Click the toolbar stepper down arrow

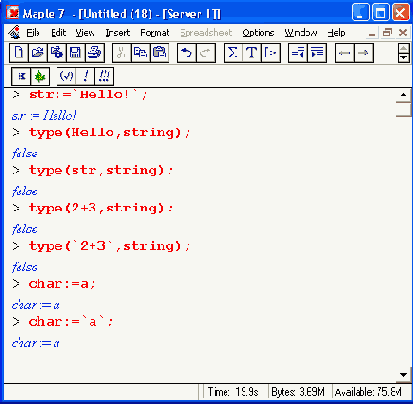[x=404, y=58]
